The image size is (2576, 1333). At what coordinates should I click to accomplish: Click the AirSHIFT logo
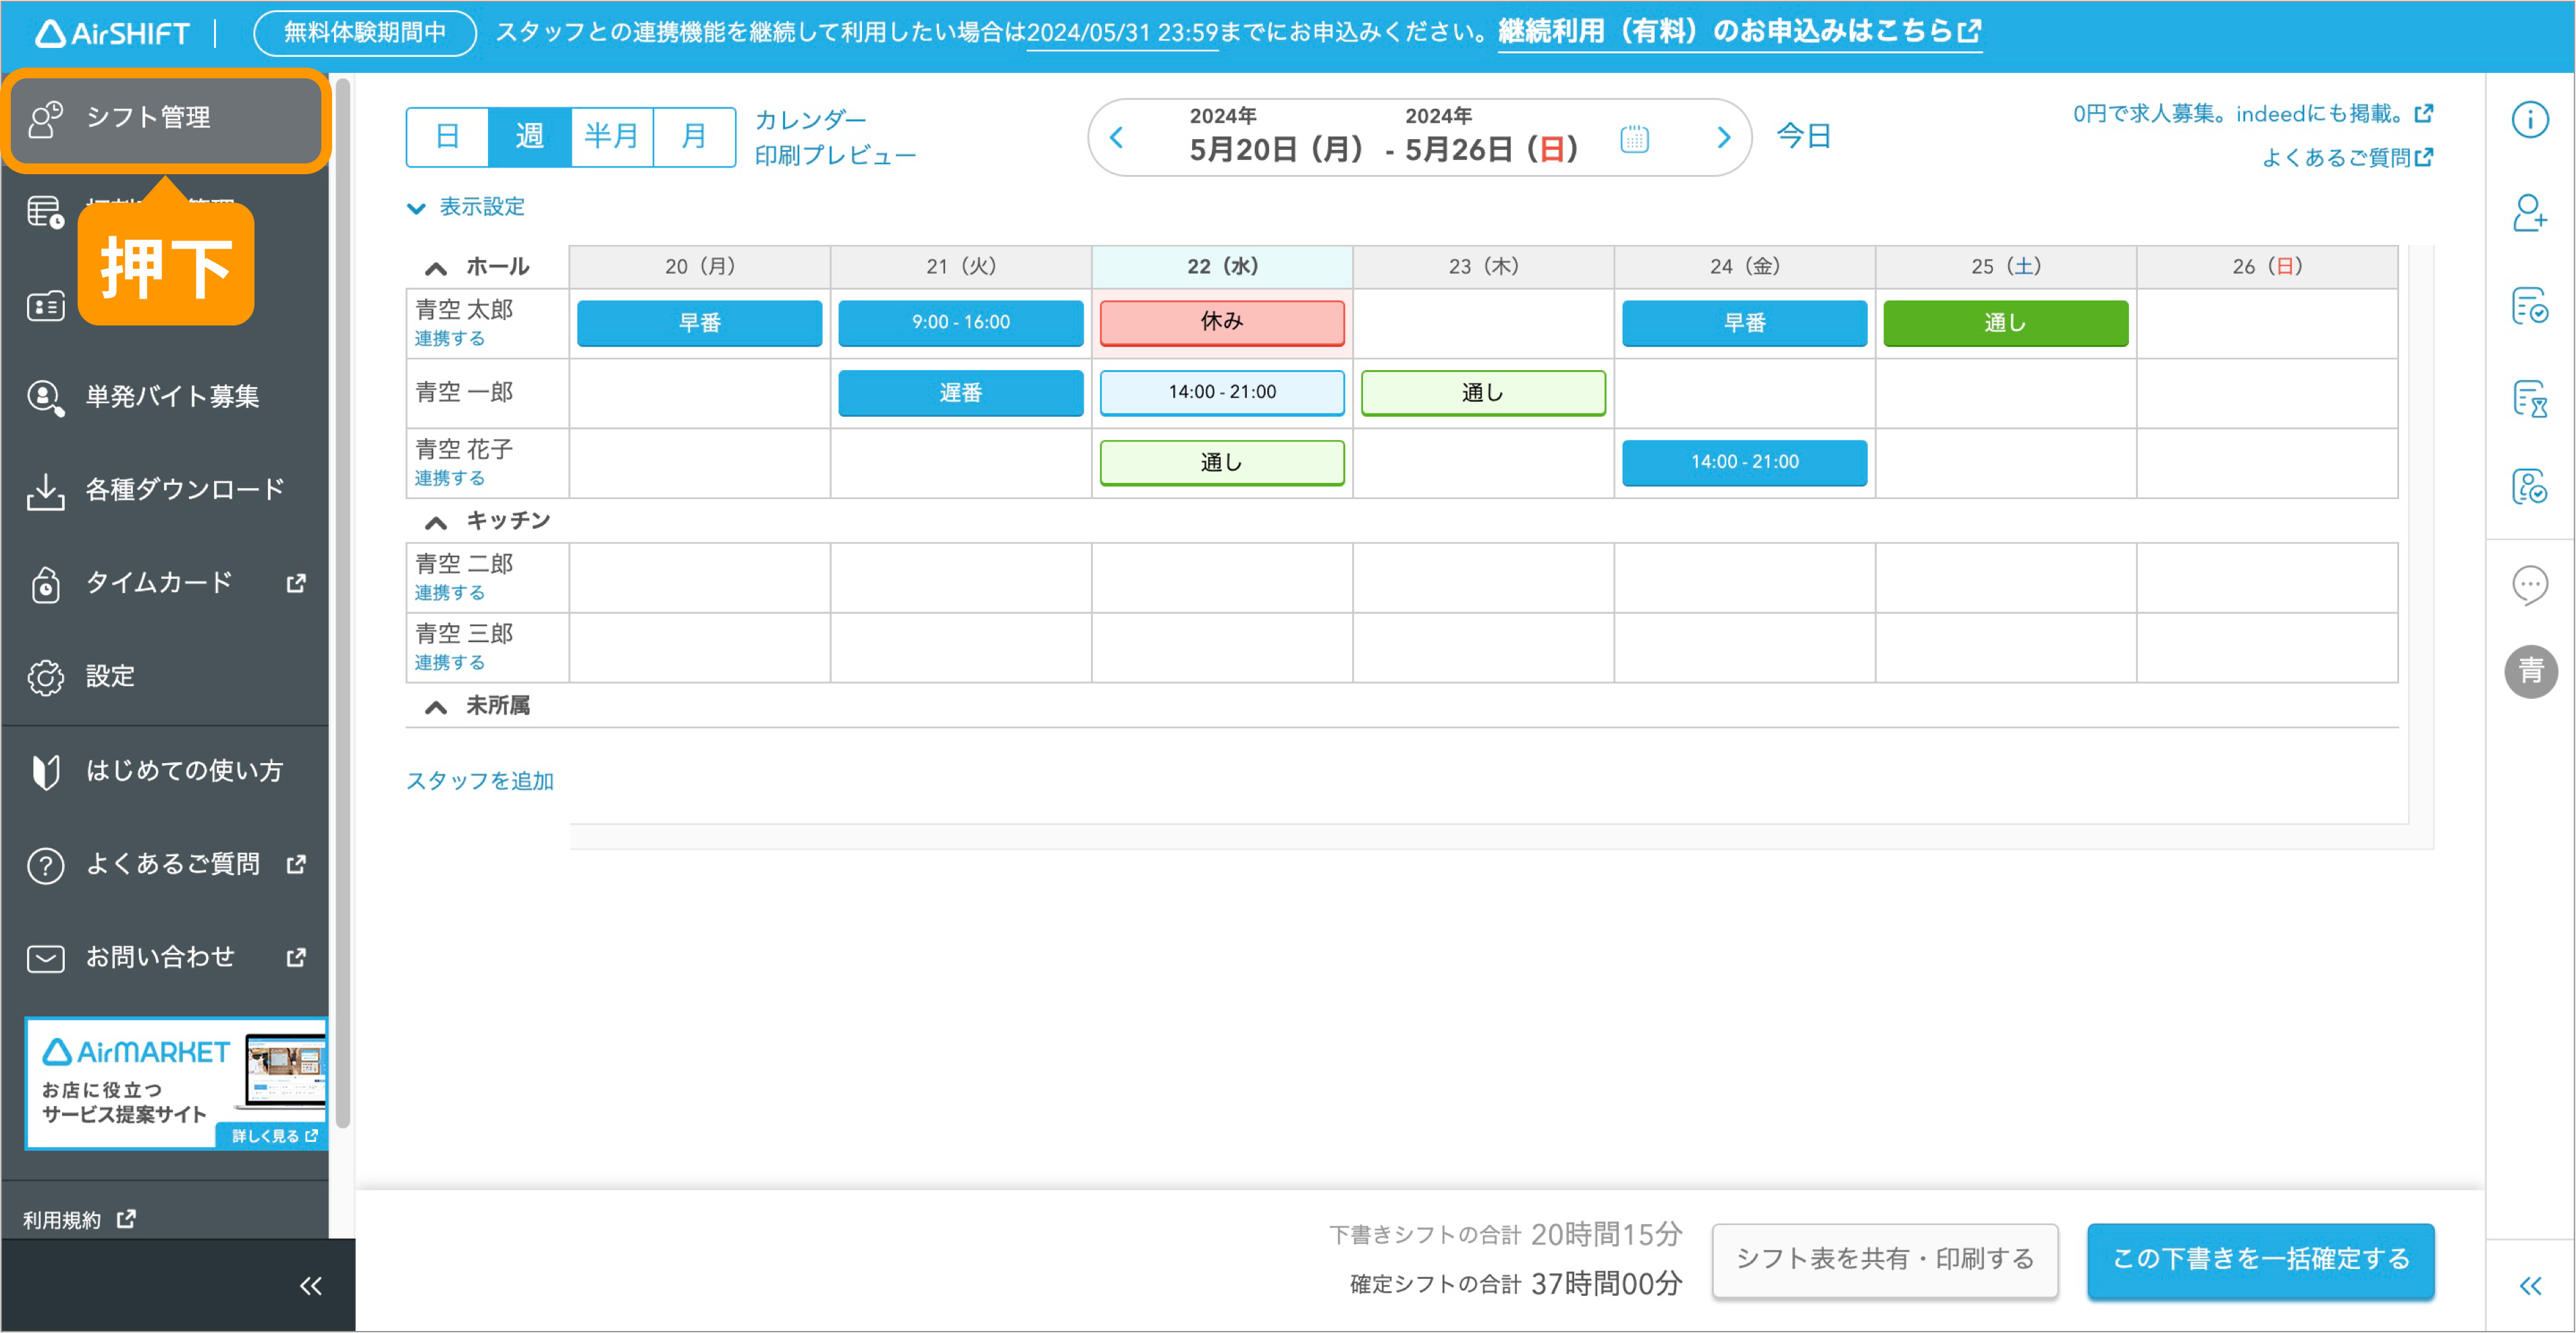click(112, 33)
